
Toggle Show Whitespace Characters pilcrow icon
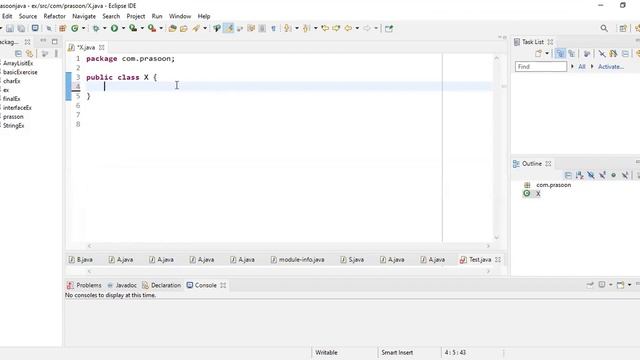click(273, 28)
